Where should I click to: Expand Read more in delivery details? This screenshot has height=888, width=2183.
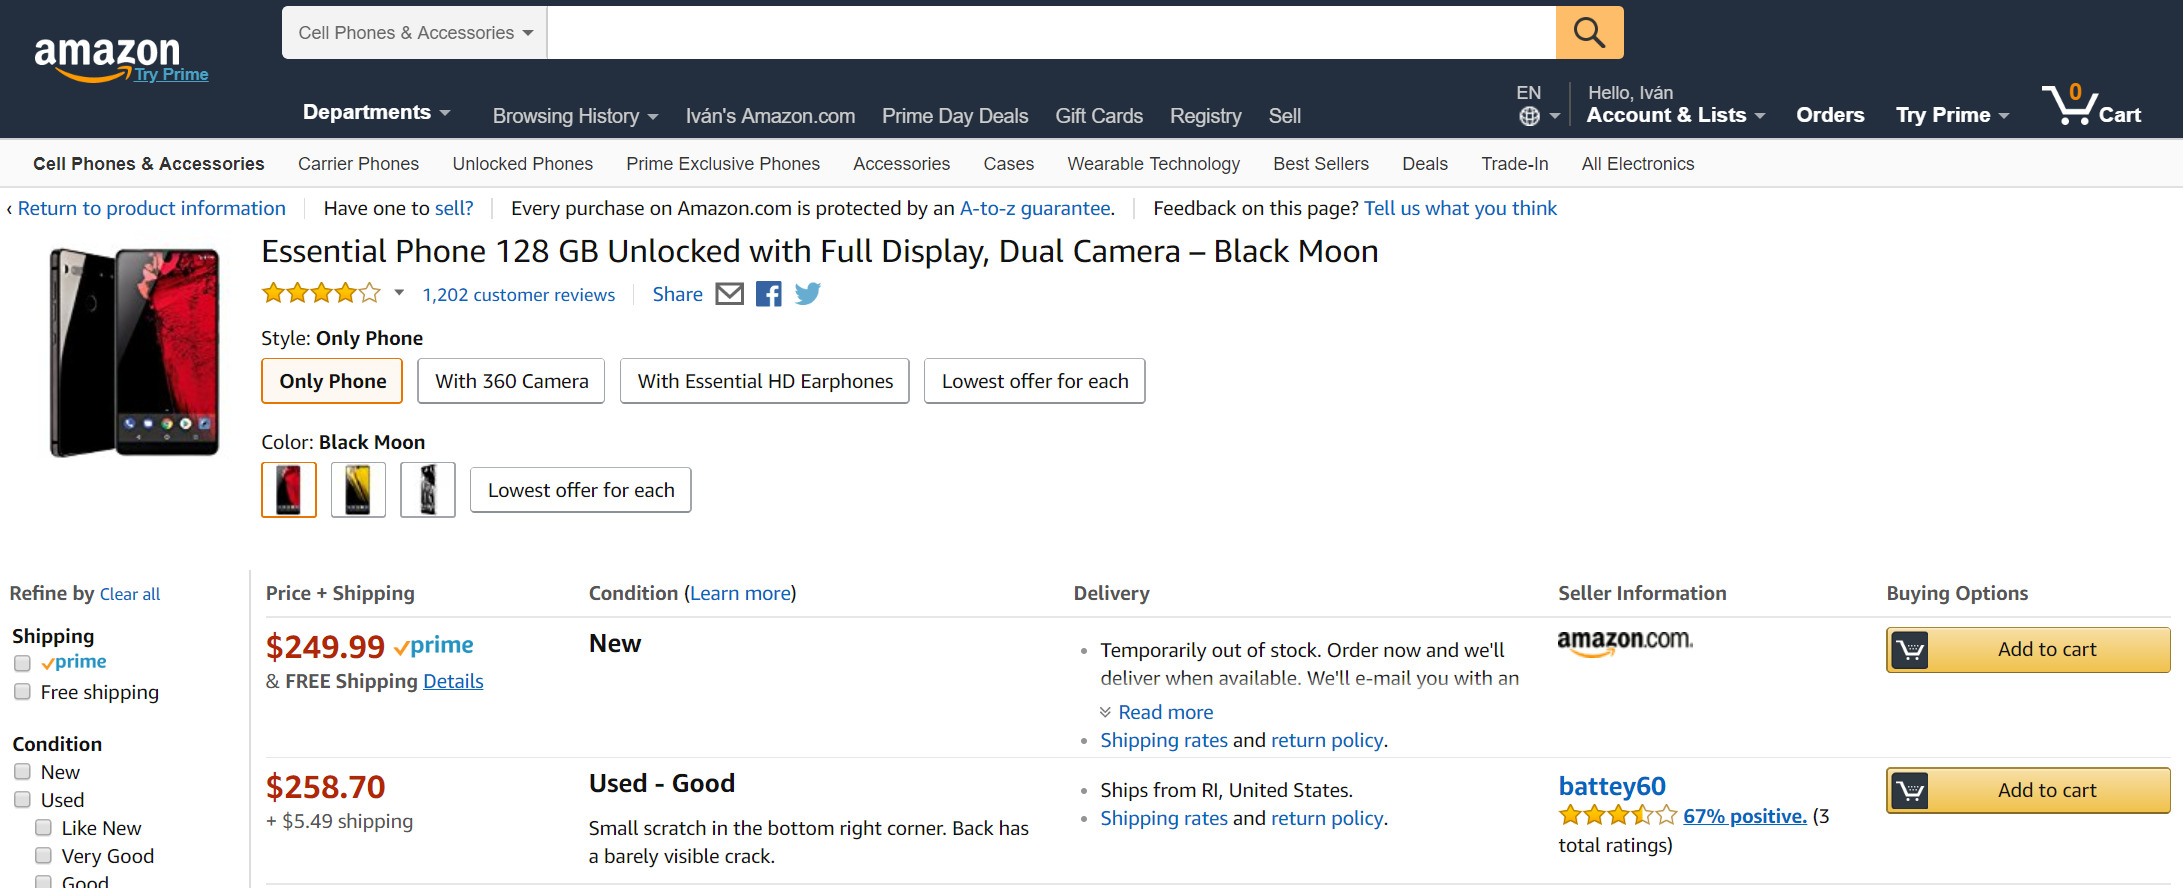[x=1165, y=712]
